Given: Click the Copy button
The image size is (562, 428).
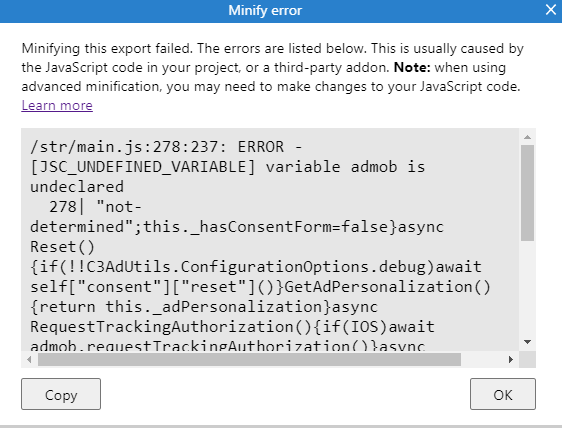Looking at the screenshot, I should tap(61, 394).
